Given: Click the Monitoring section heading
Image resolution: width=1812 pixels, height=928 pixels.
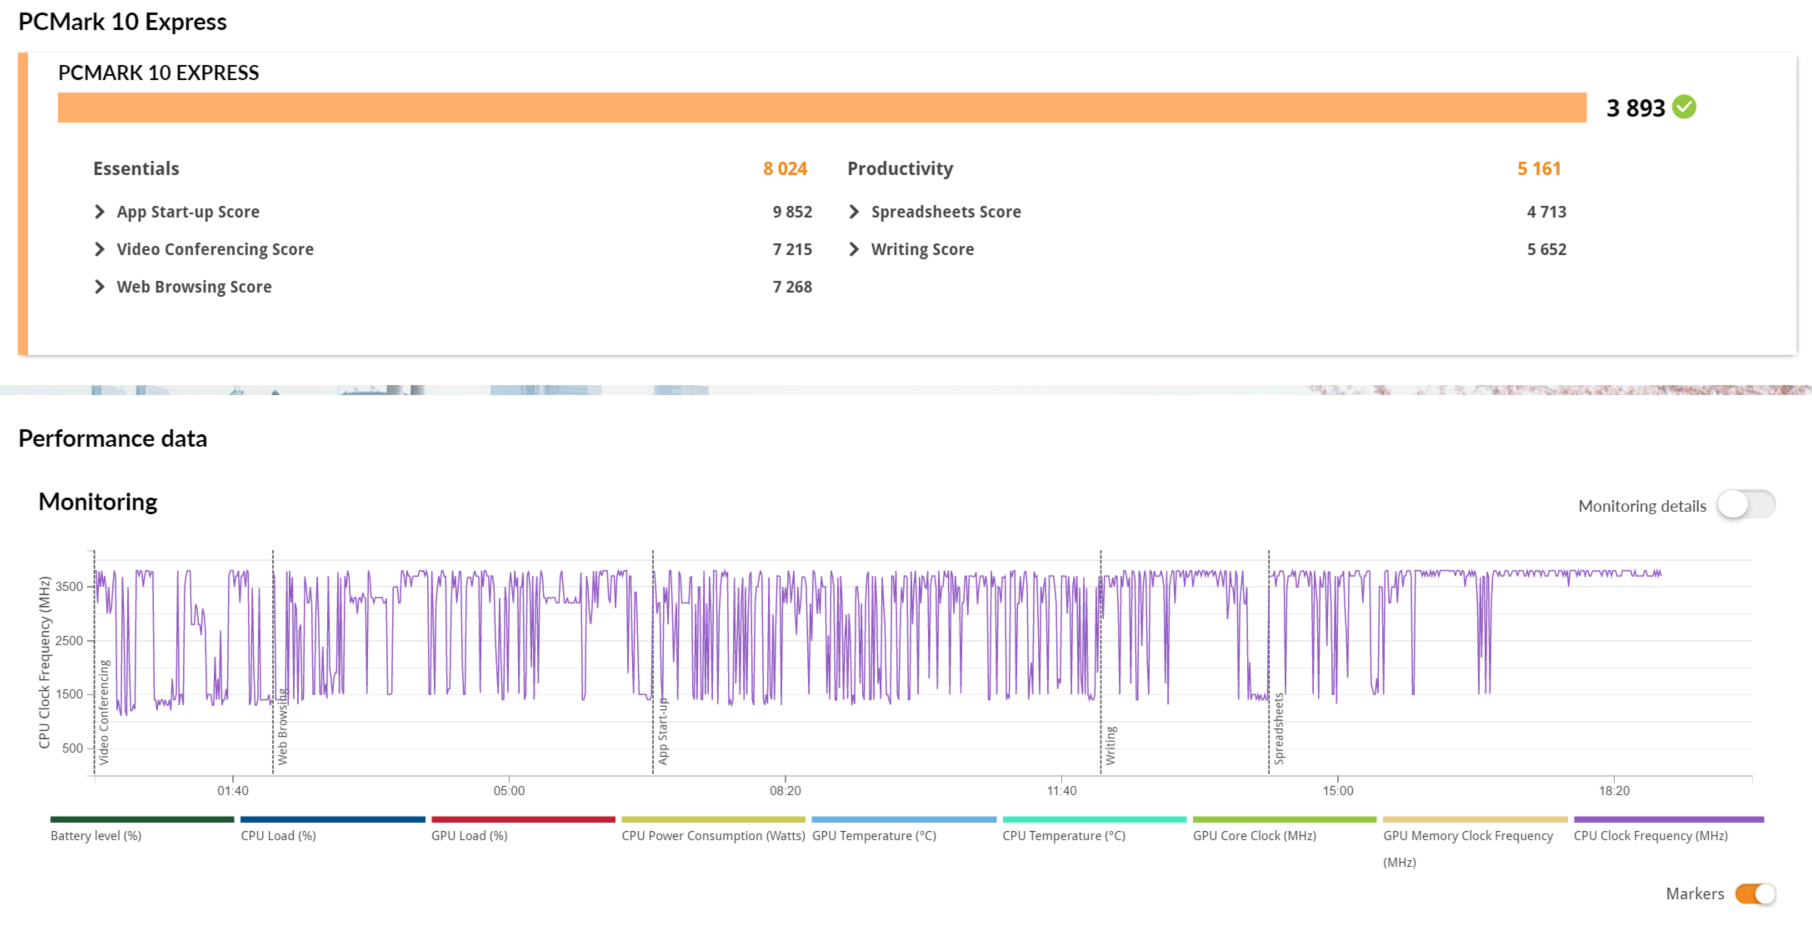Looking at the screenshot, I should pyautogui.click(x=98, y=502).
